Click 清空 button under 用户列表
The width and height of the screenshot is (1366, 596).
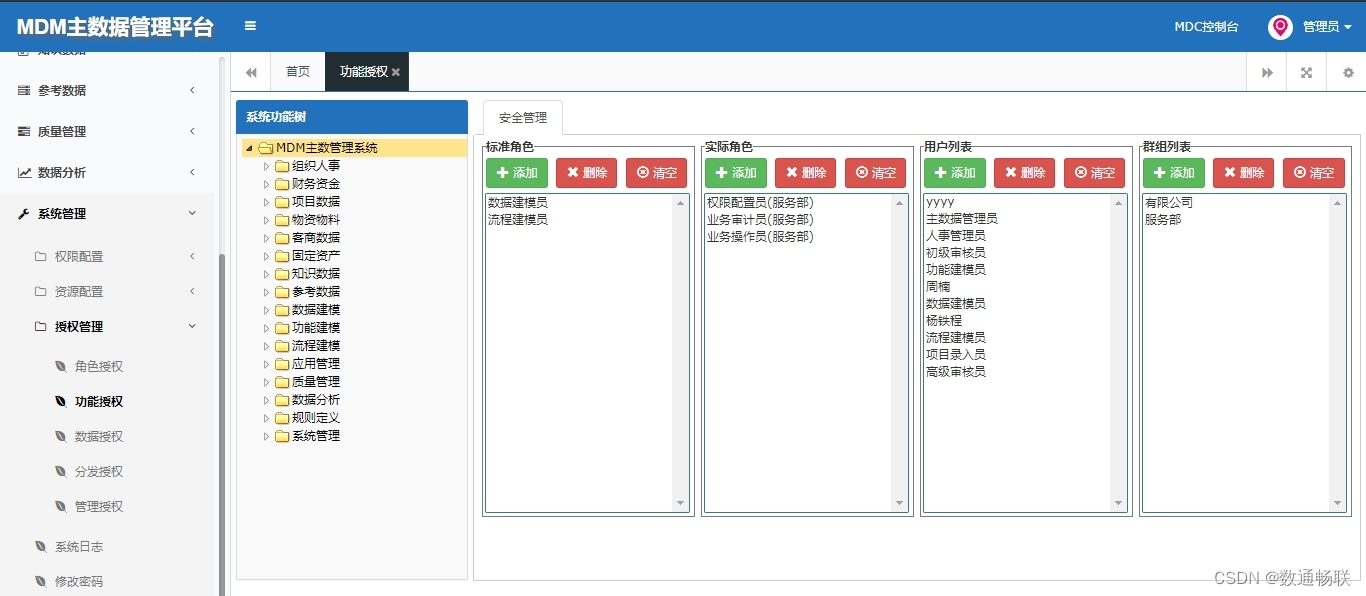pos(1094,173)
